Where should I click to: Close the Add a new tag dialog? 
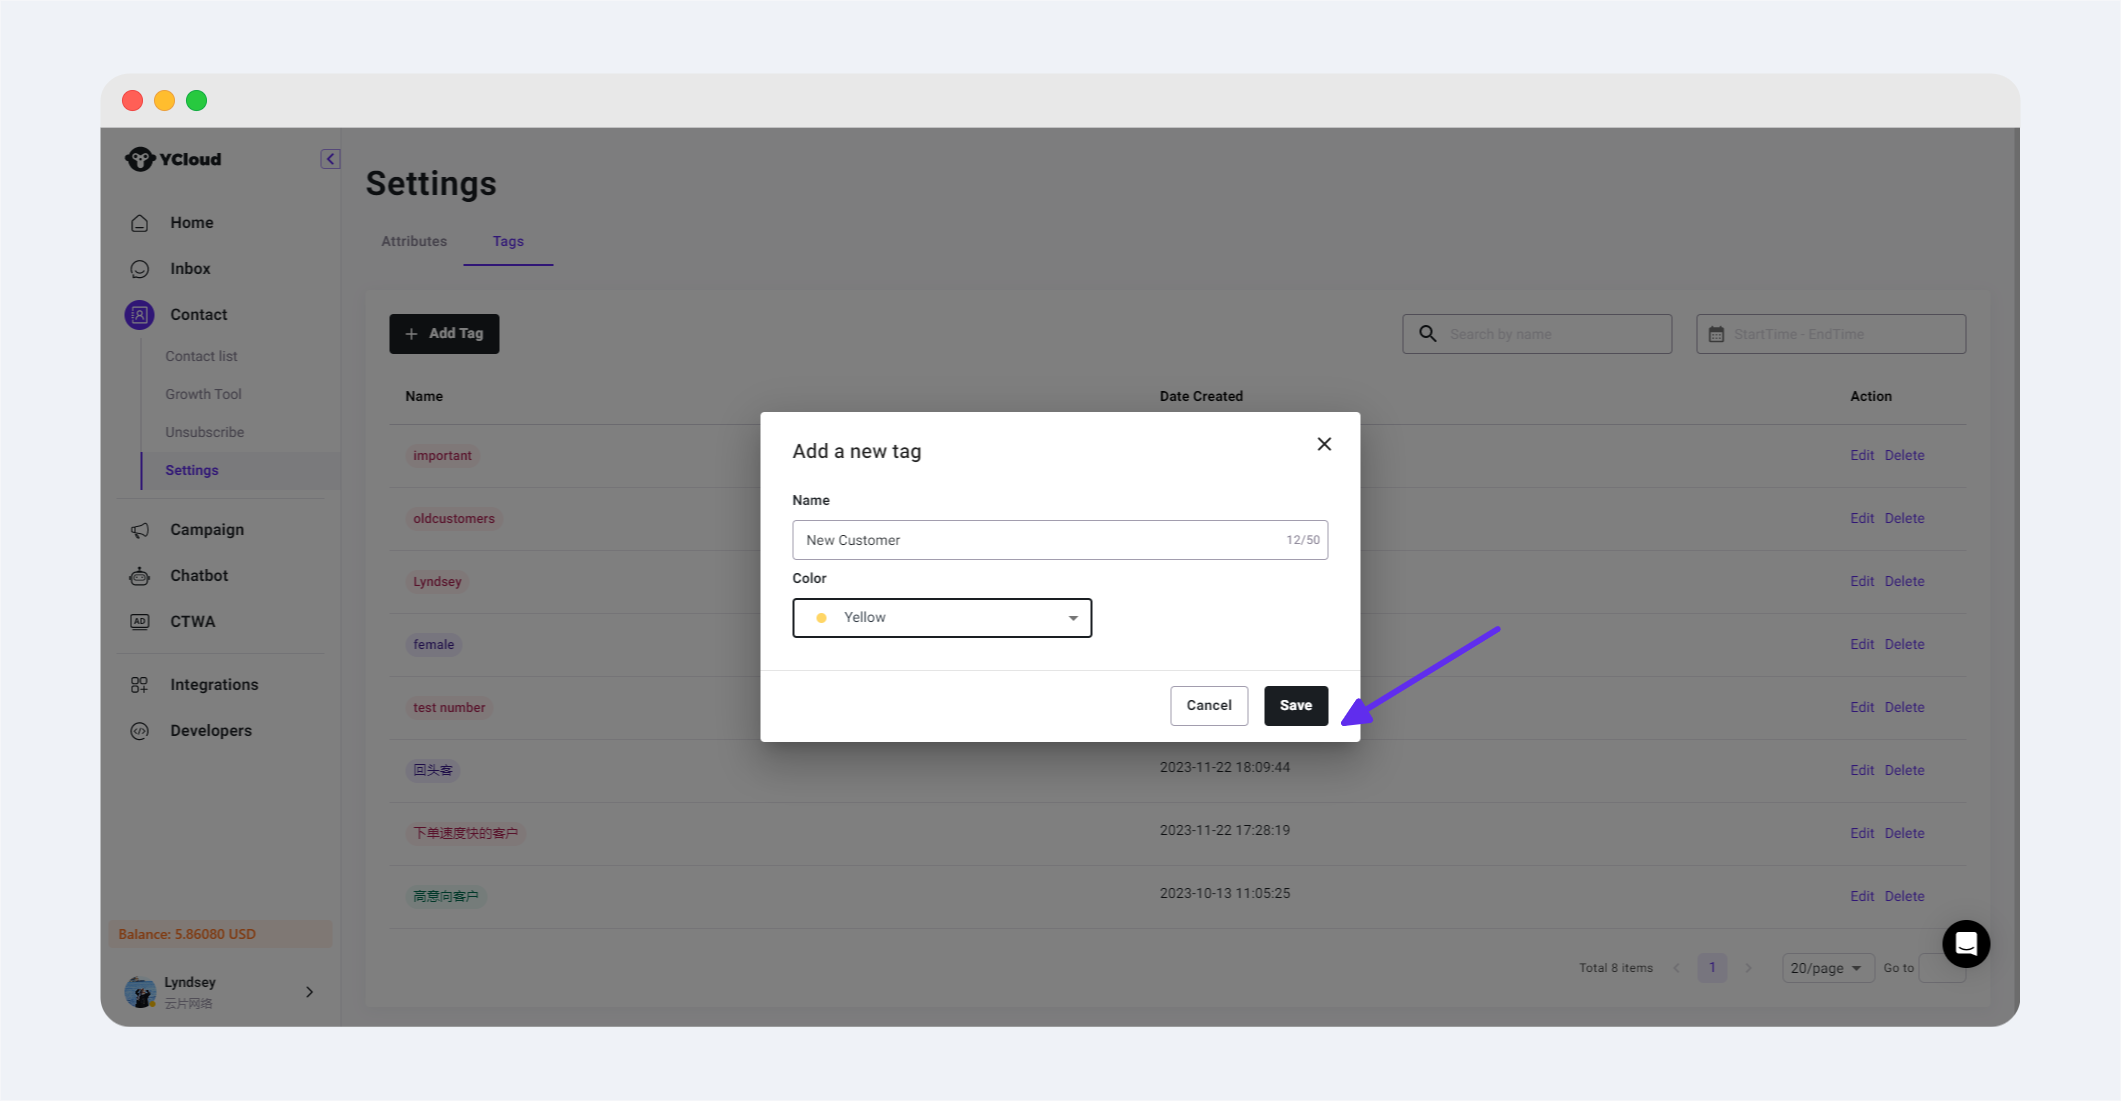(x=1324, y=444)
